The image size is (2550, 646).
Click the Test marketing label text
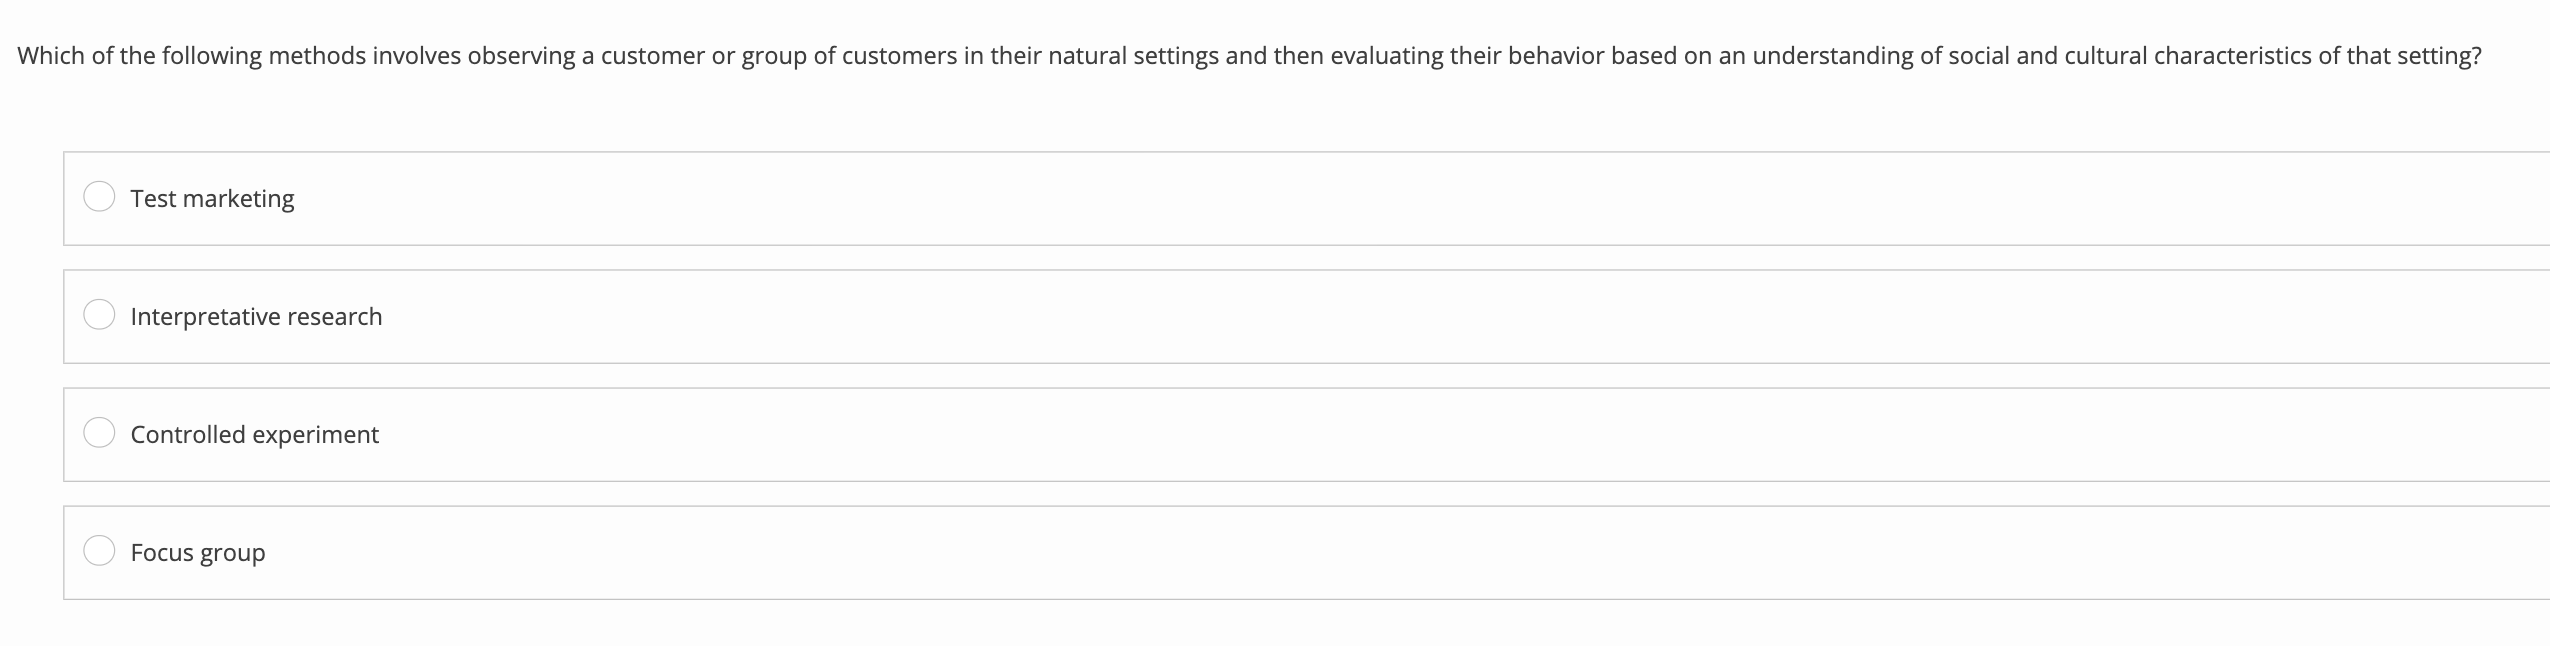point(212,198)
